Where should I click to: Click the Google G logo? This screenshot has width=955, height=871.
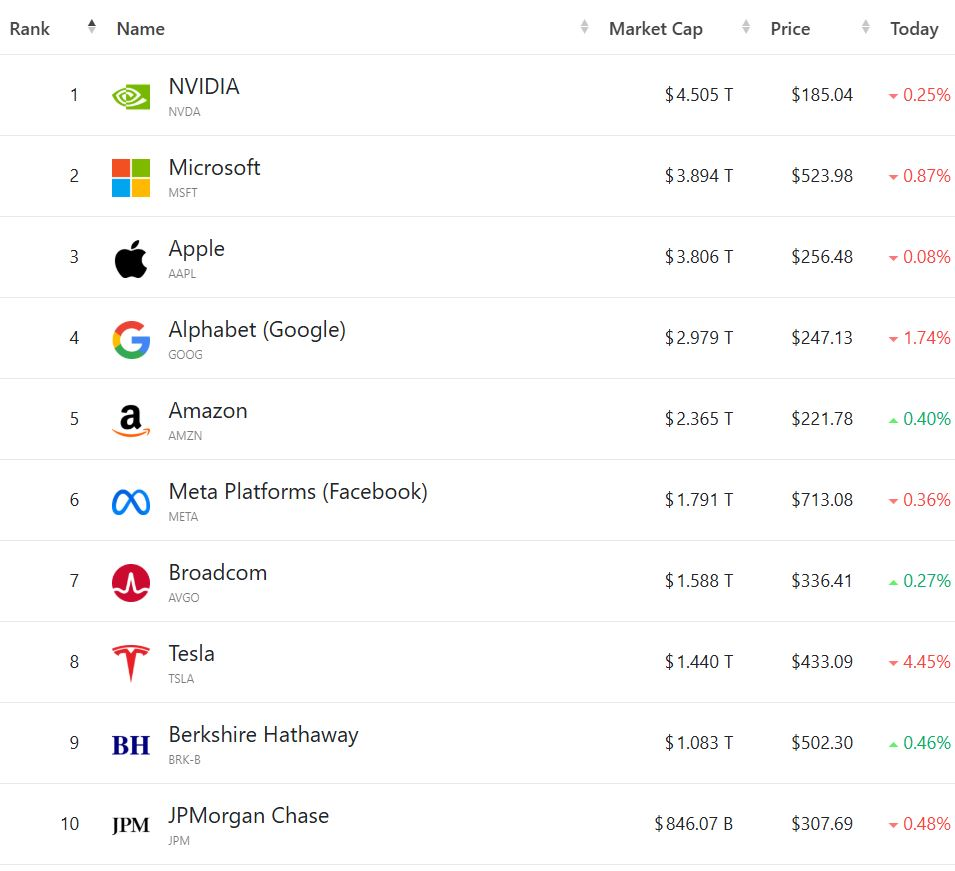coord(131,339)
